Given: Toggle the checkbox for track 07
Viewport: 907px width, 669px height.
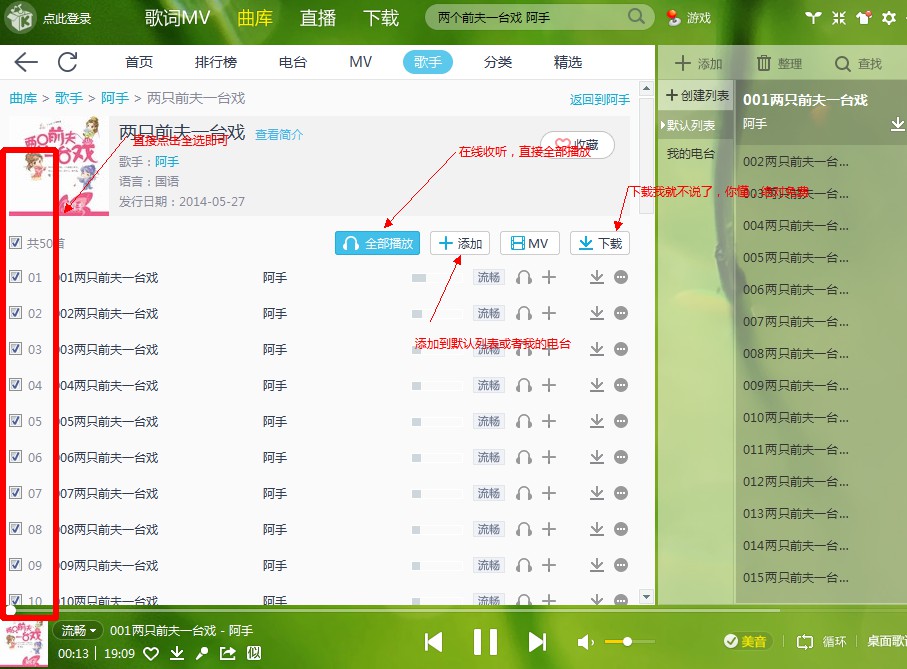Looking at the screenshot, I should point(15,493).
